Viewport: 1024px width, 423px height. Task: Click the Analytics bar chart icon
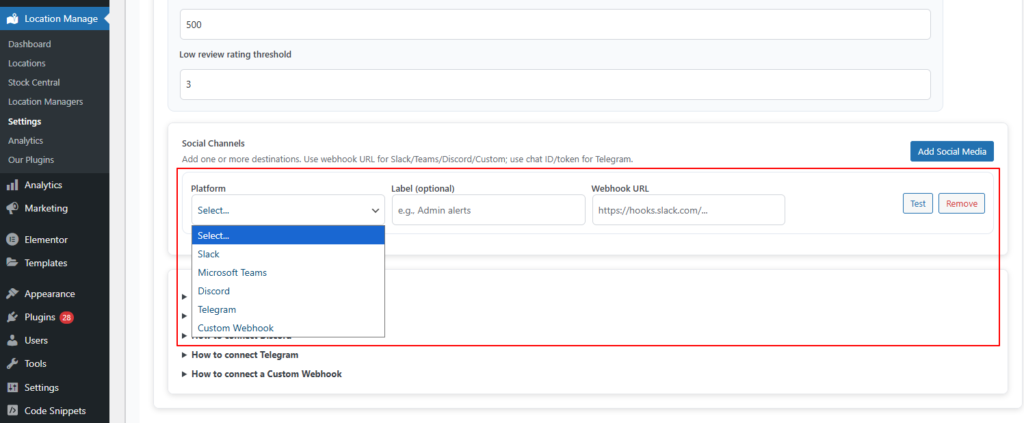coord(12,185)
